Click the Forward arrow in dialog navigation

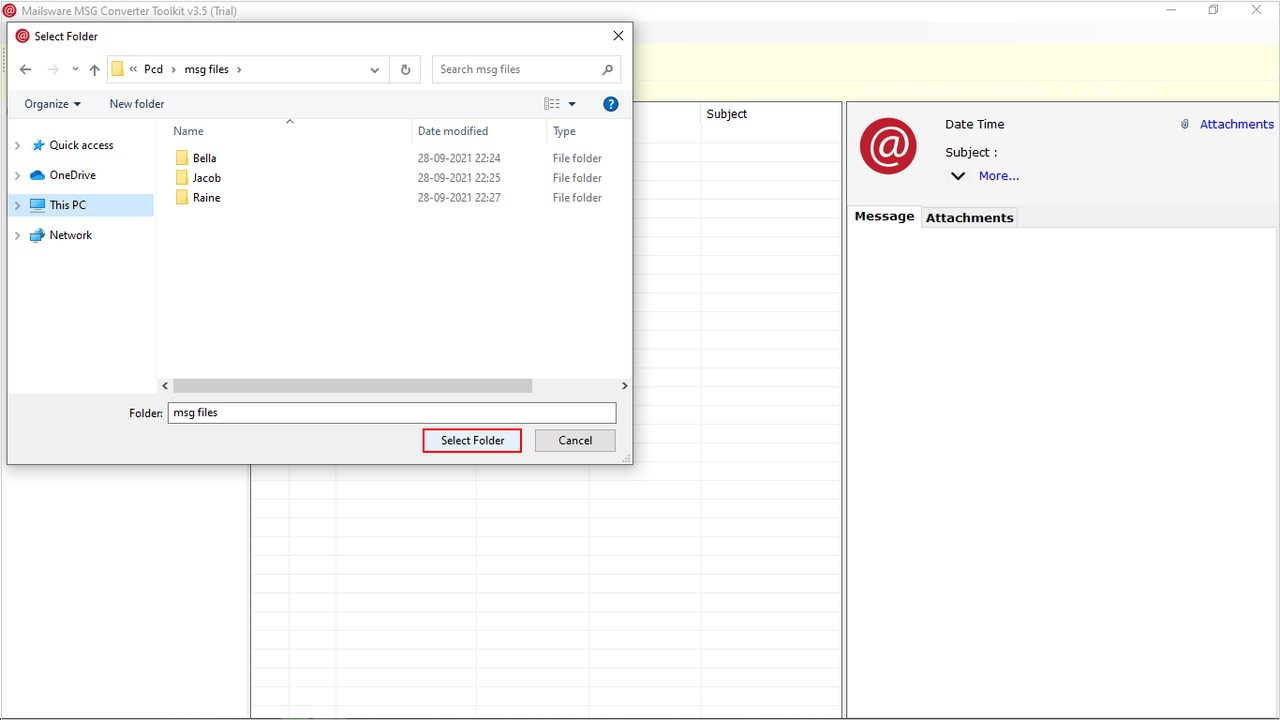[x=54, y=70]
